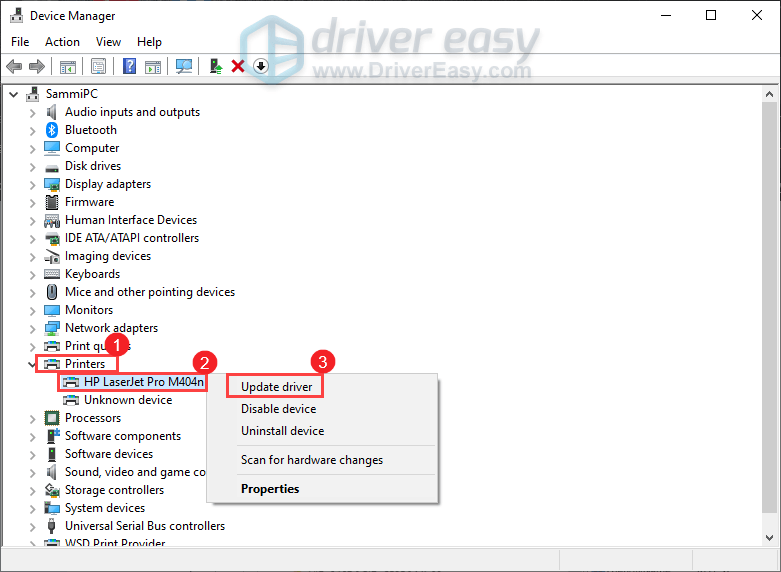The width and height of the screenshot is (781, 572).
Task: Open Help via the blue question-mark icon
Action: click(129, 66)
